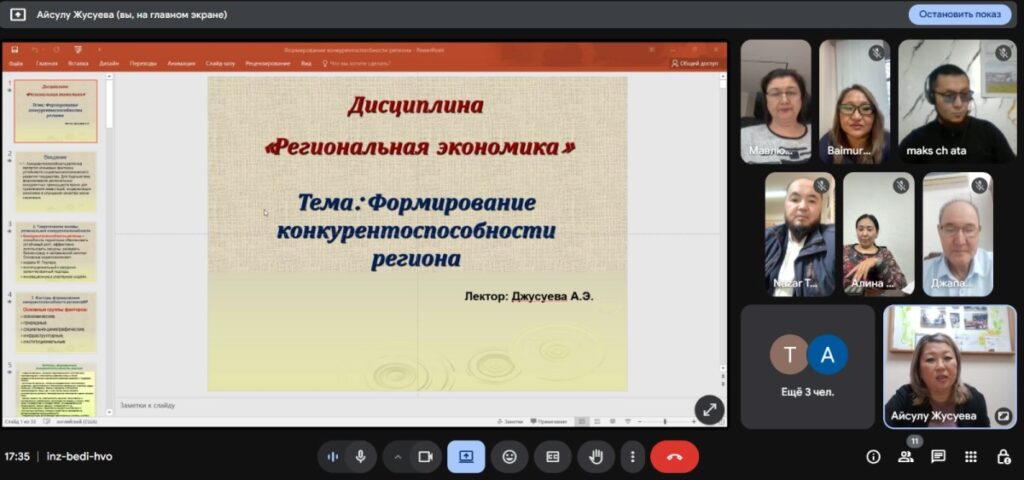Open more options three-dot menu
1024x480 pixels.
632,457
